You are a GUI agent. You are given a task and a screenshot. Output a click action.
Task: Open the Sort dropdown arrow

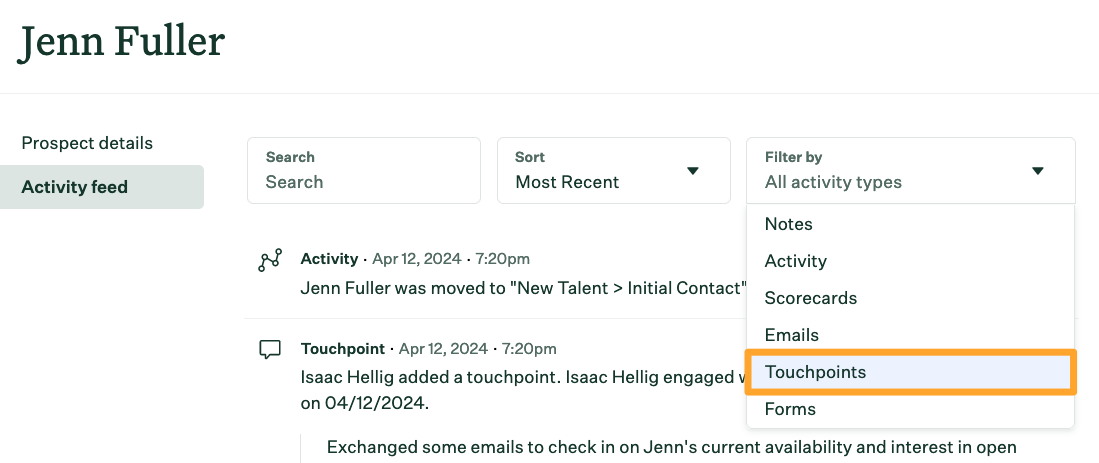pos(692,171)
